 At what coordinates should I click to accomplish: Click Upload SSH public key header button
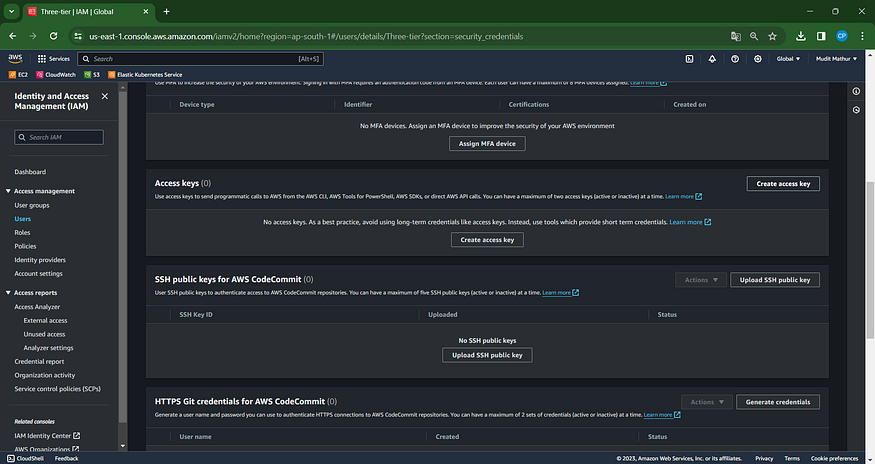[x=775, y=280]
